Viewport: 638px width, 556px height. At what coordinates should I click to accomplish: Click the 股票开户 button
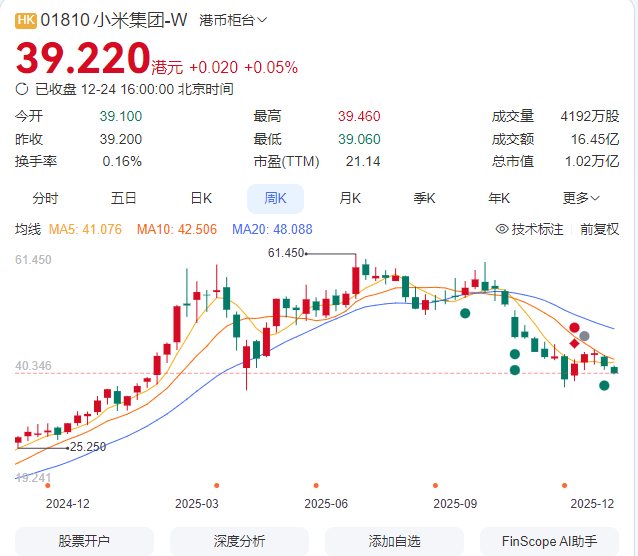pos(84,541)
